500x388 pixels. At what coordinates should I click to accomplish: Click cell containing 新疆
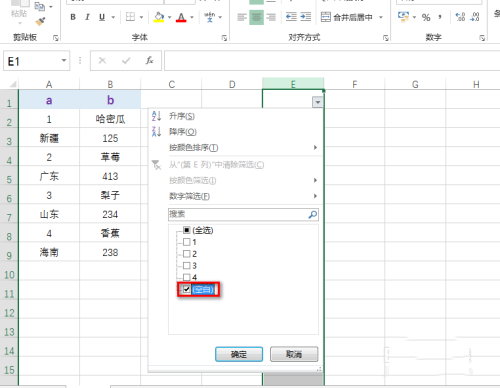(x=49, y=138)
